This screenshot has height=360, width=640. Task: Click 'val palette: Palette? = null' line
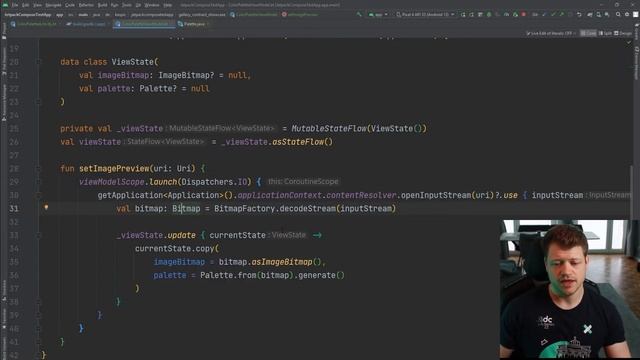point(144,89)
